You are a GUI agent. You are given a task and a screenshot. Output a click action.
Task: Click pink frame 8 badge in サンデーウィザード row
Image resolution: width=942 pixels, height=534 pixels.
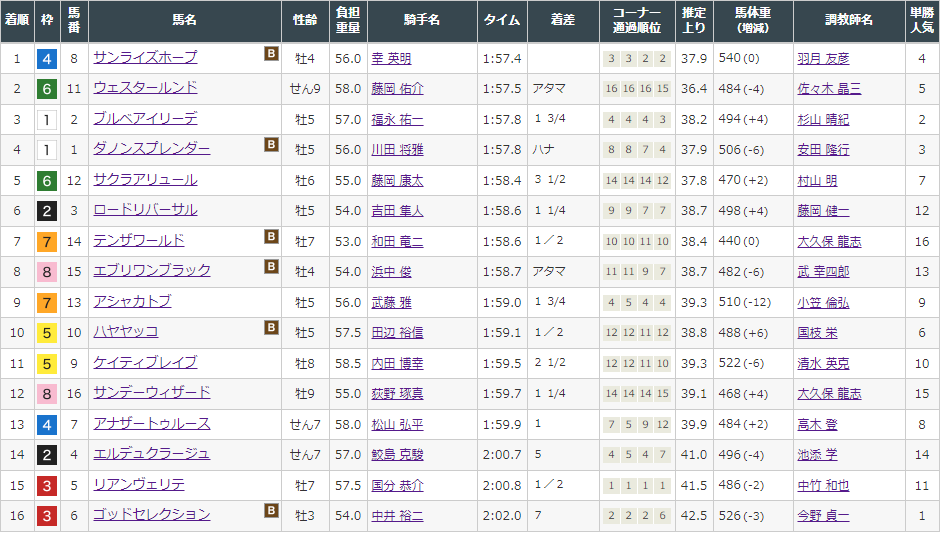click(47, 394)
